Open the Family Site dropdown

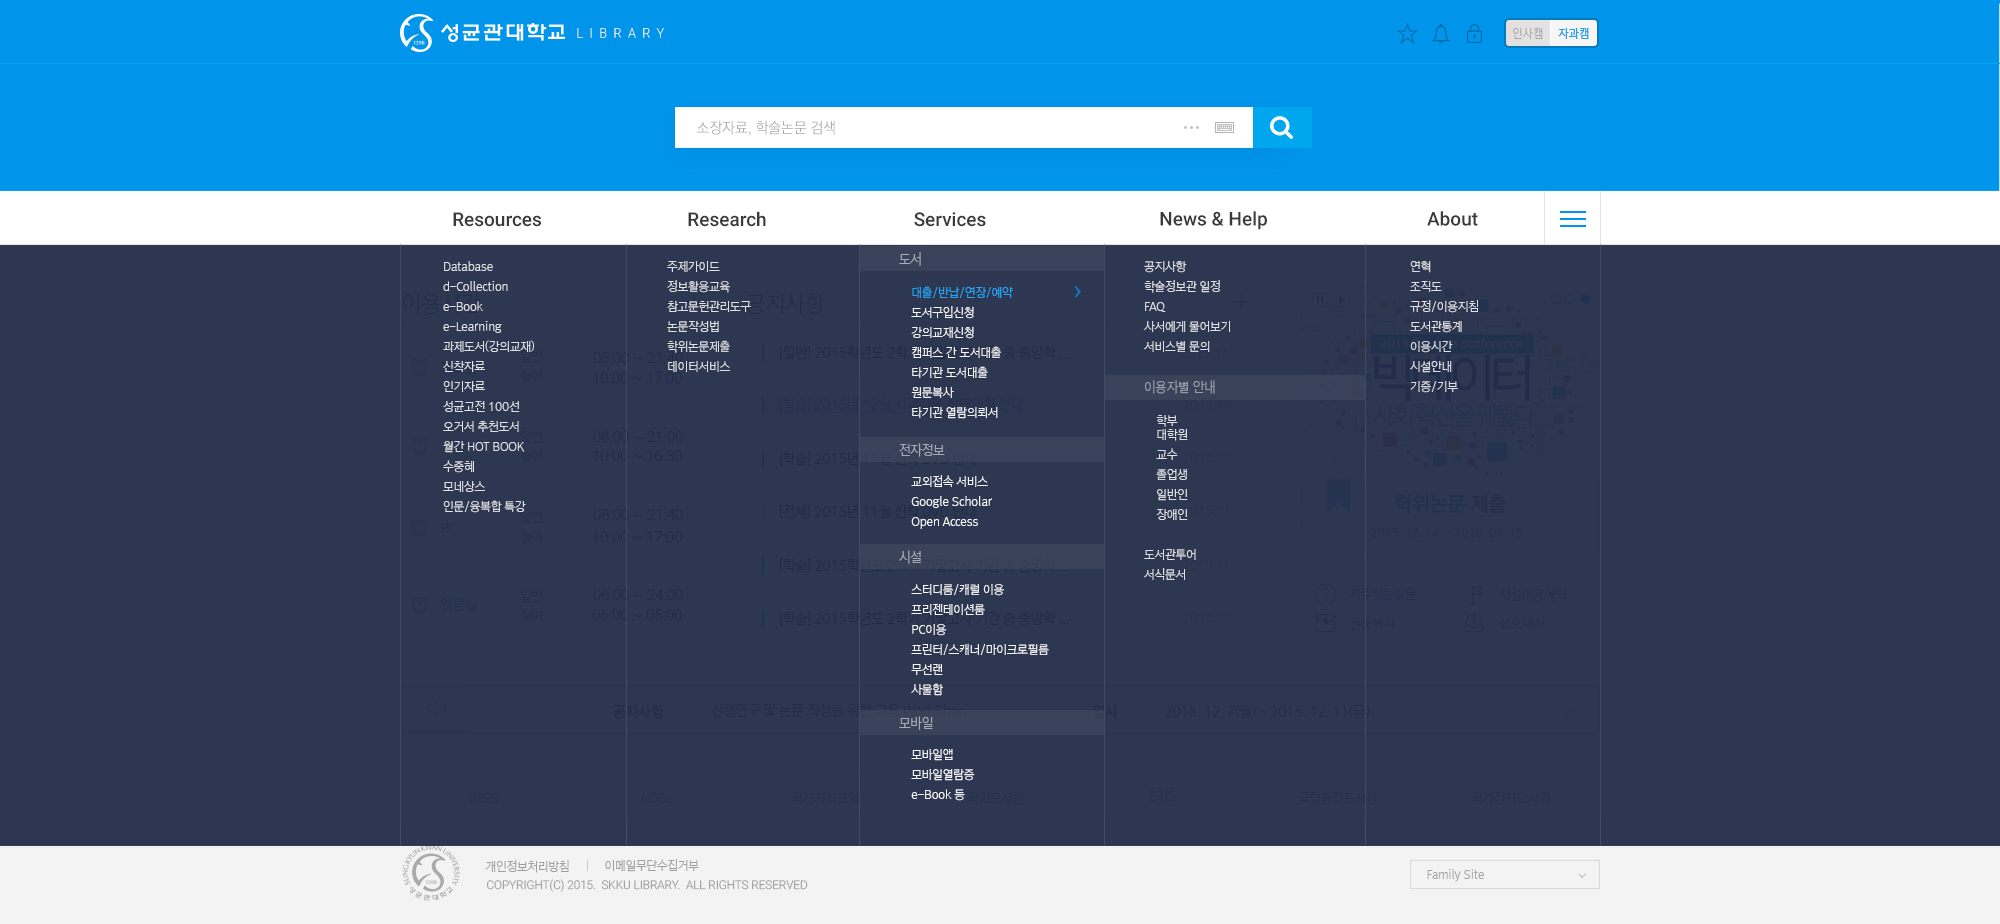coord(1504,875)
